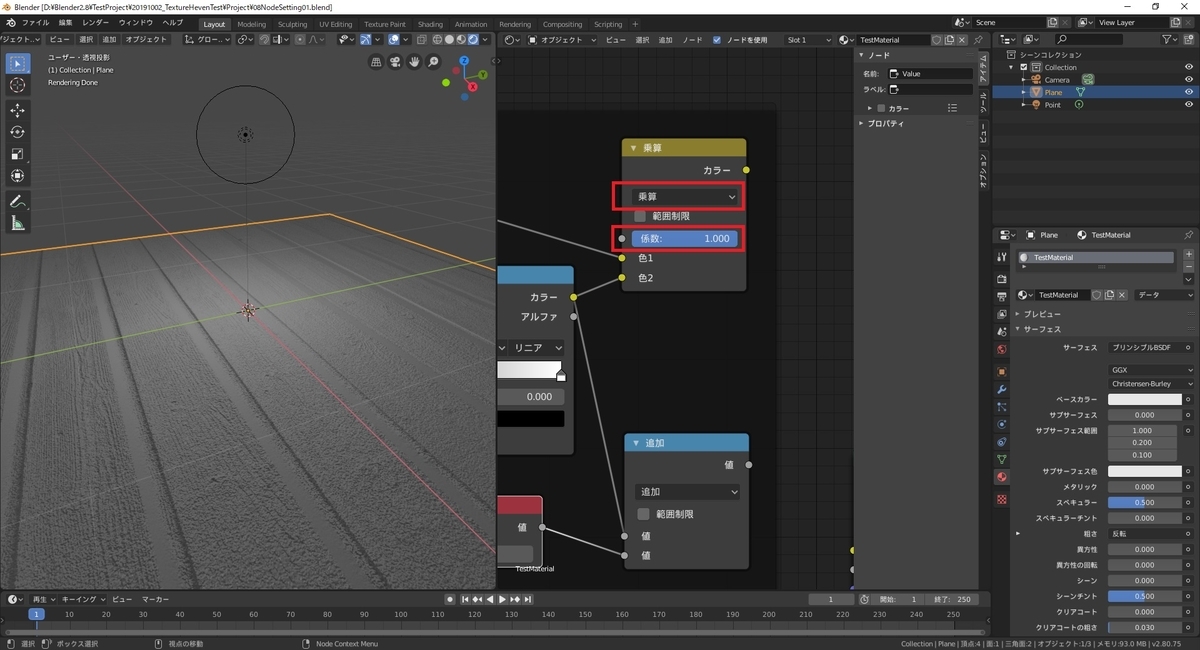This screenshot has width=1200, height=650.
Task: Open the Texture properties checker icon
Action: pos(1002,498)
